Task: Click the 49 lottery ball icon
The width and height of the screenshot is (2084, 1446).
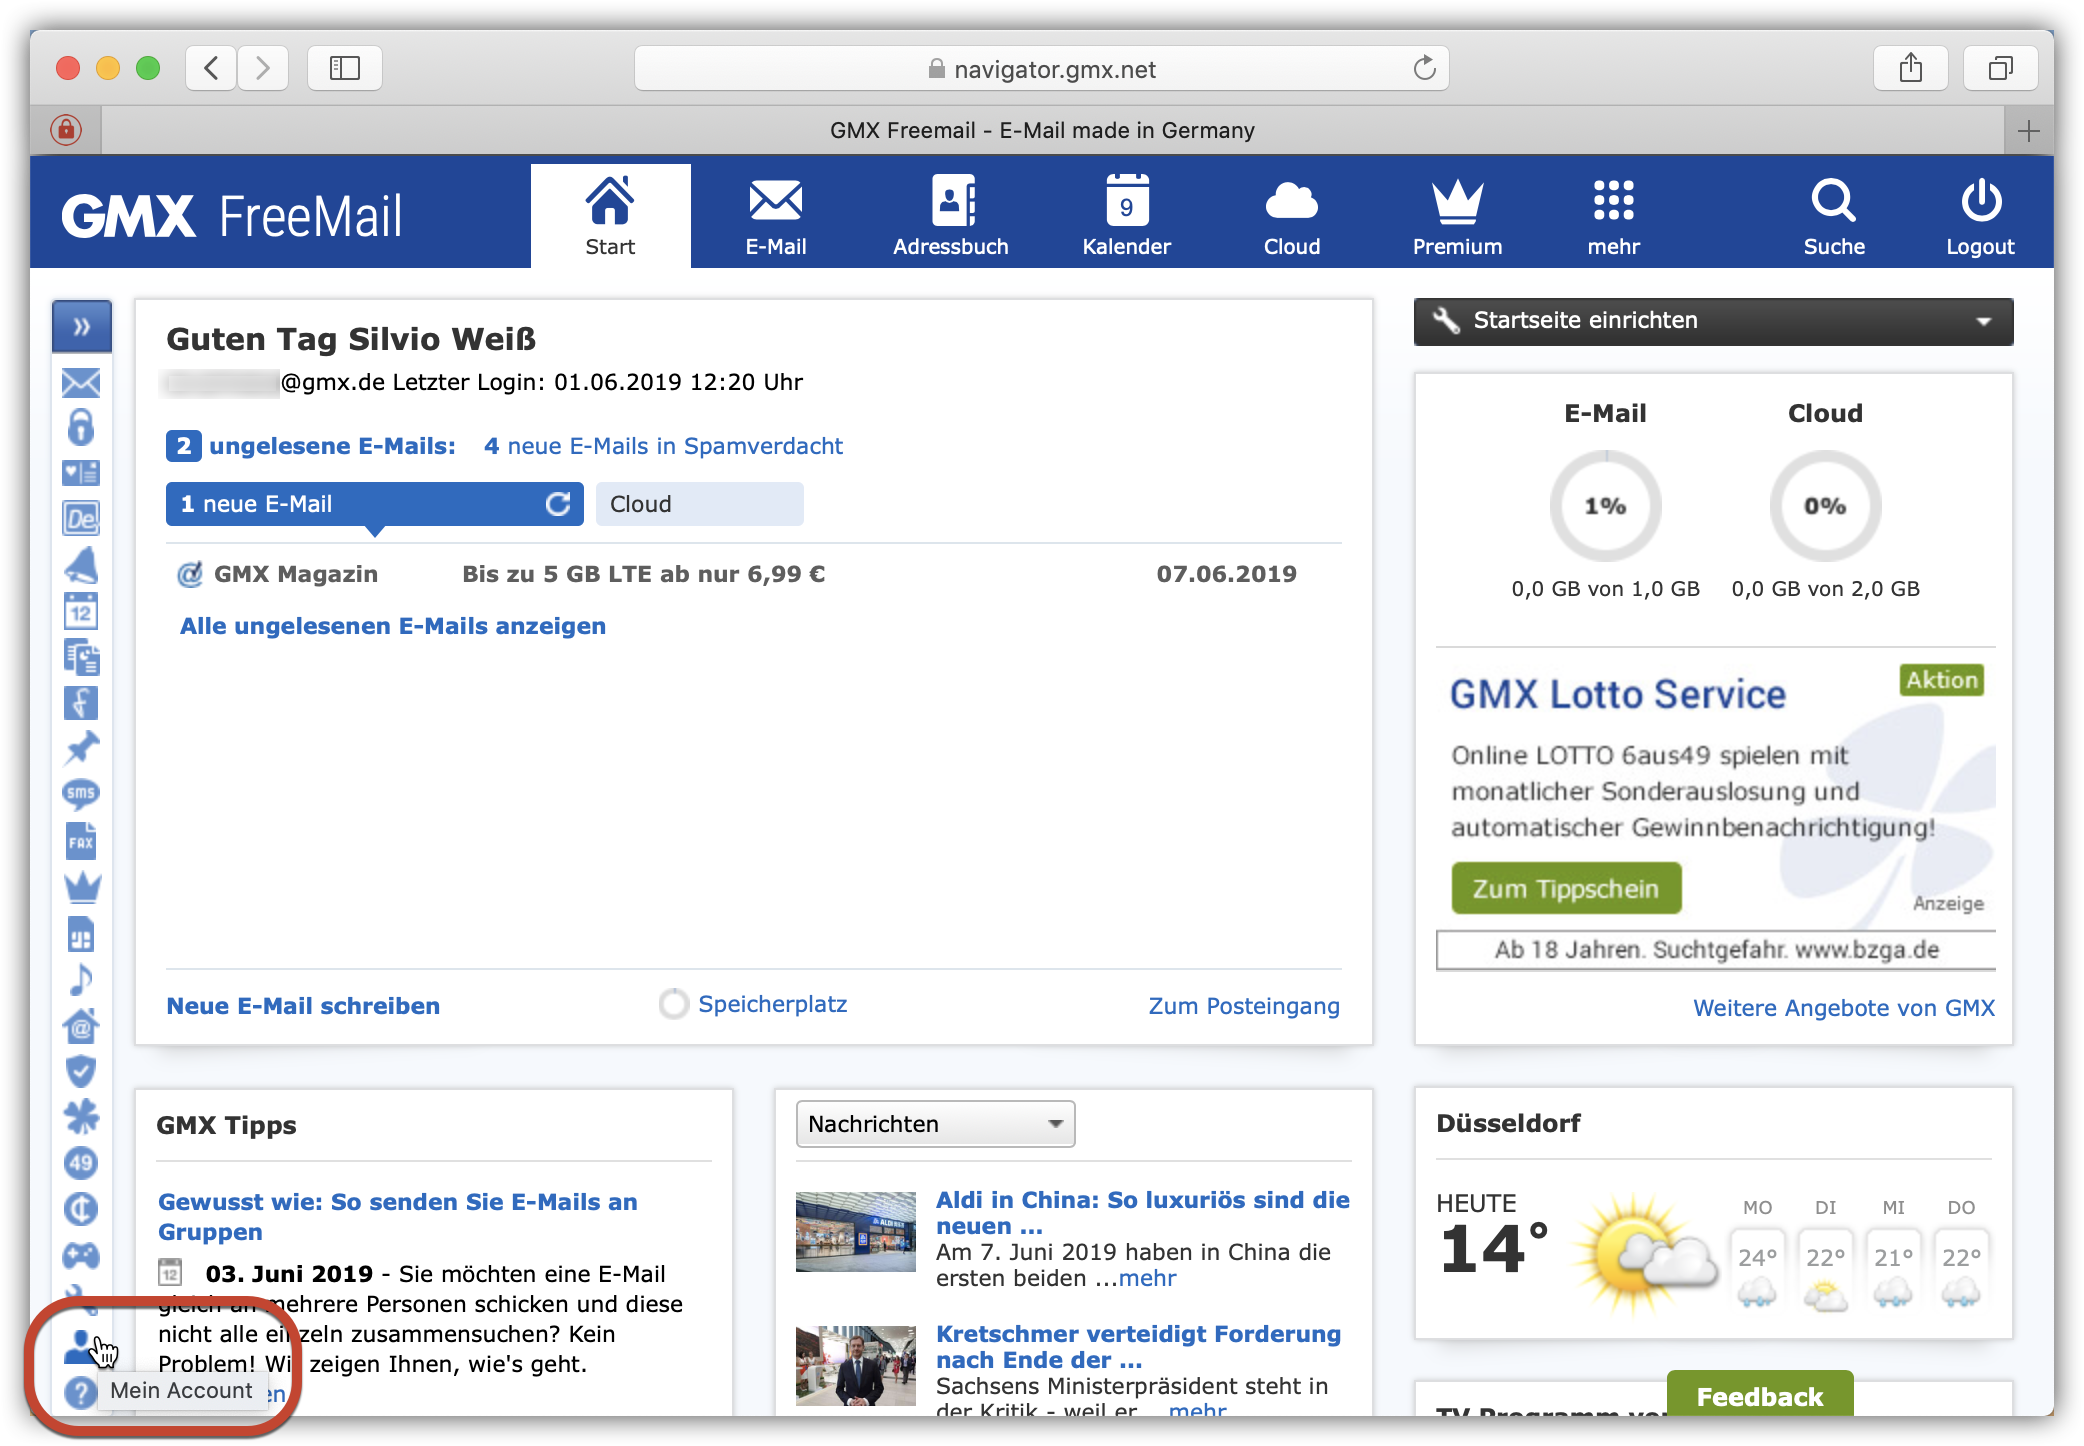Action: coord(81,1163)
